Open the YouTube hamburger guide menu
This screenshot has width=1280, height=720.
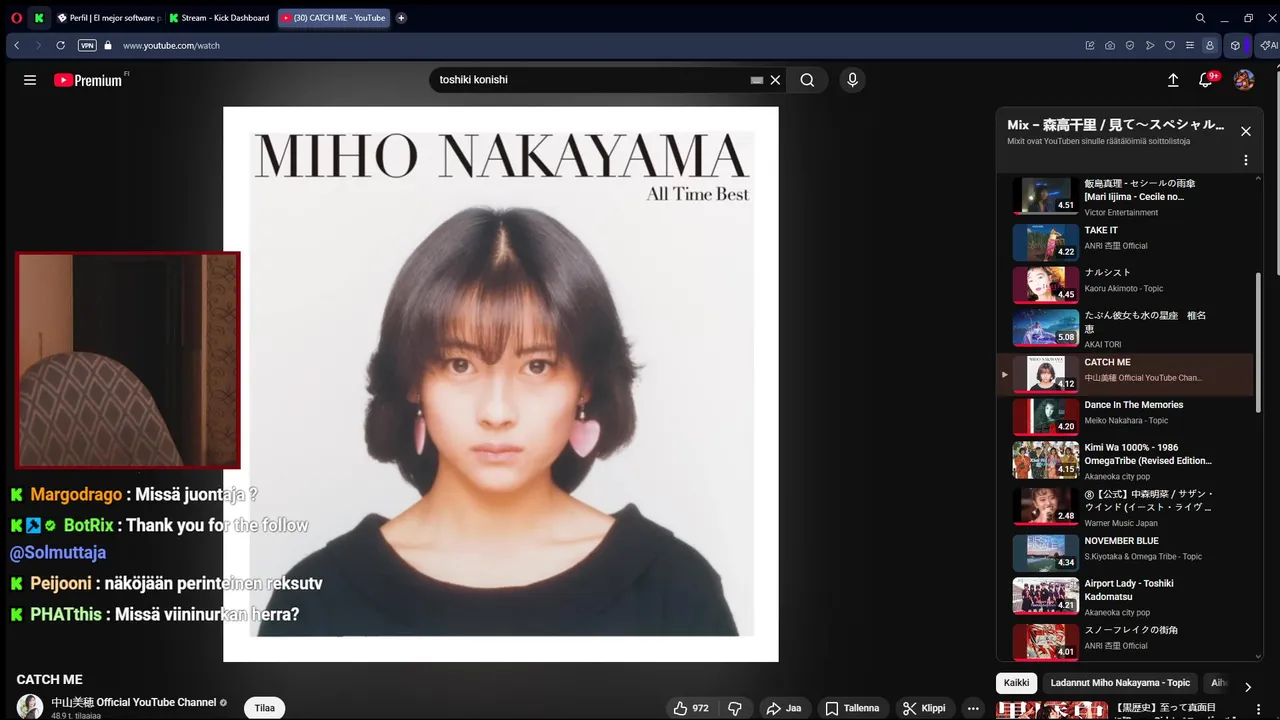click(30, 80)
